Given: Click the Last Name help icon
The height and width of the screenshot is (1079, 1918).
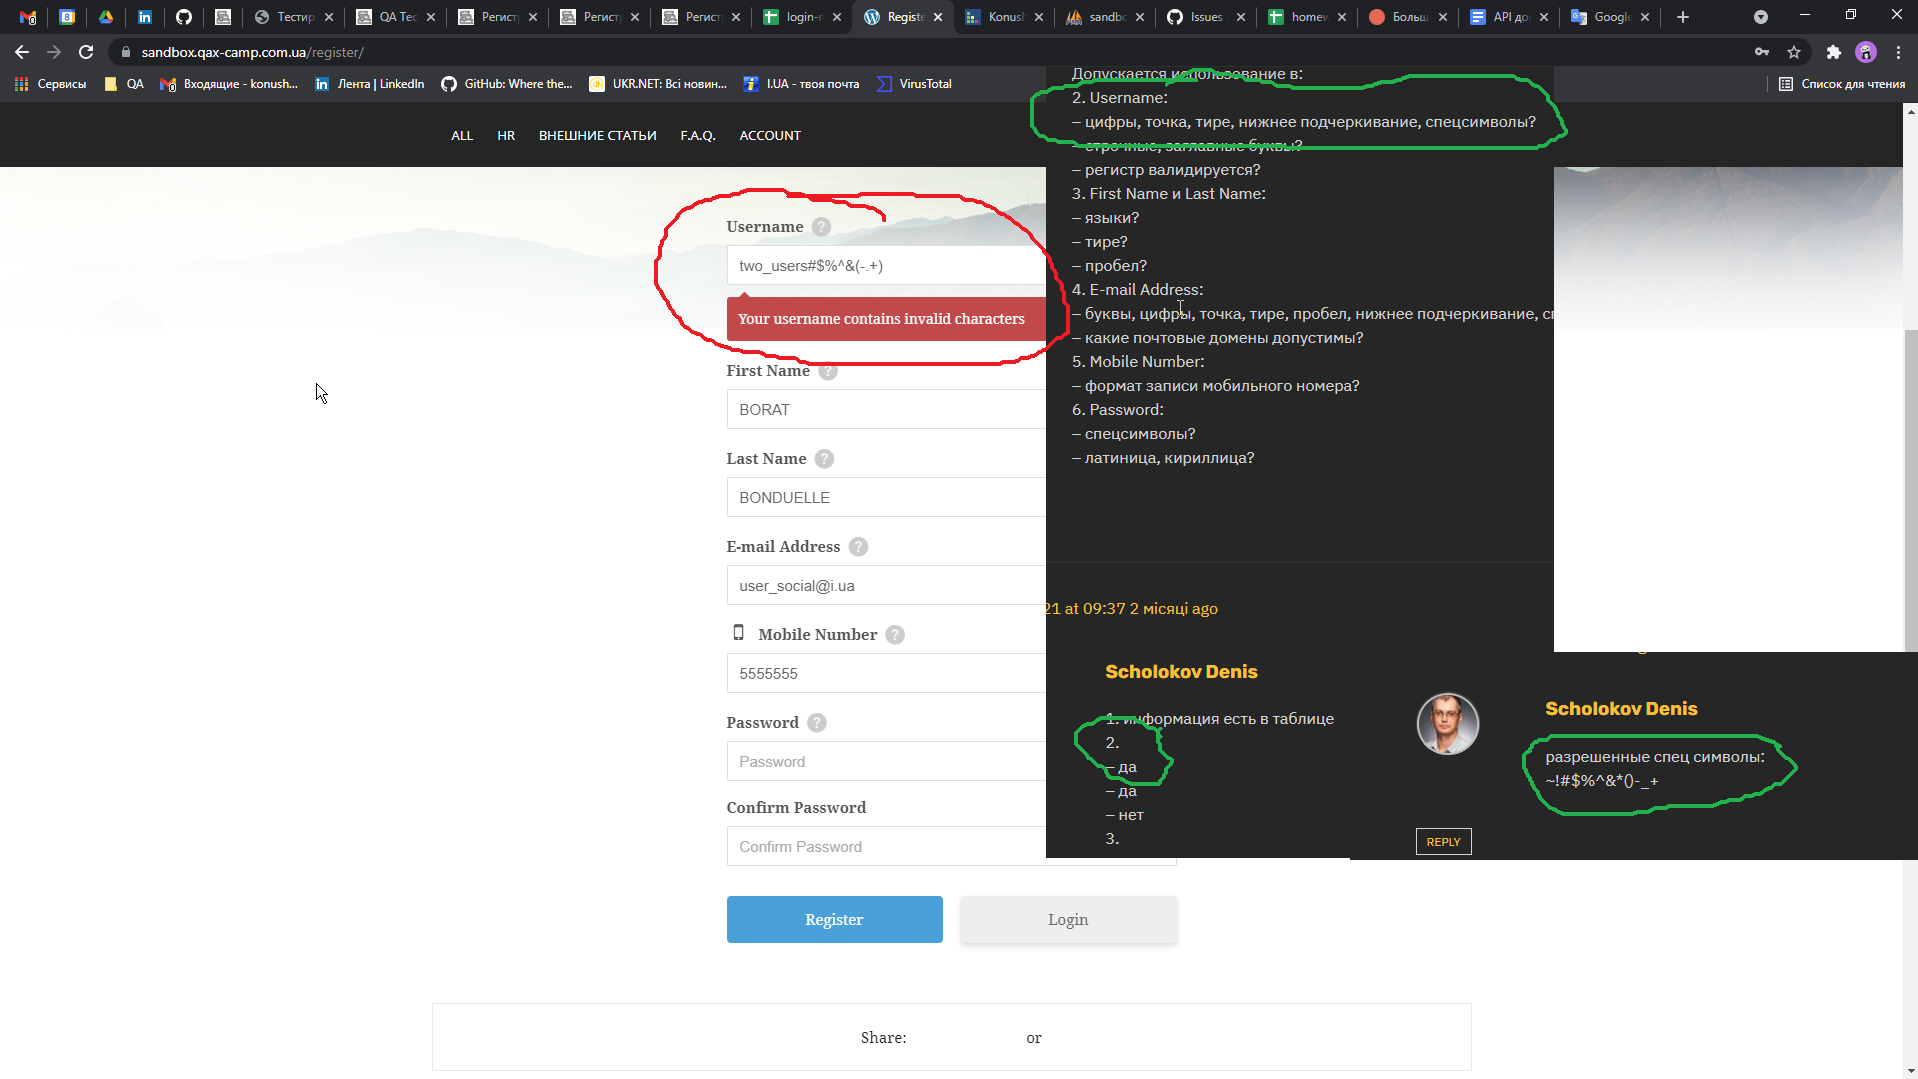Looking at the screenshot, I should point(824,459).
